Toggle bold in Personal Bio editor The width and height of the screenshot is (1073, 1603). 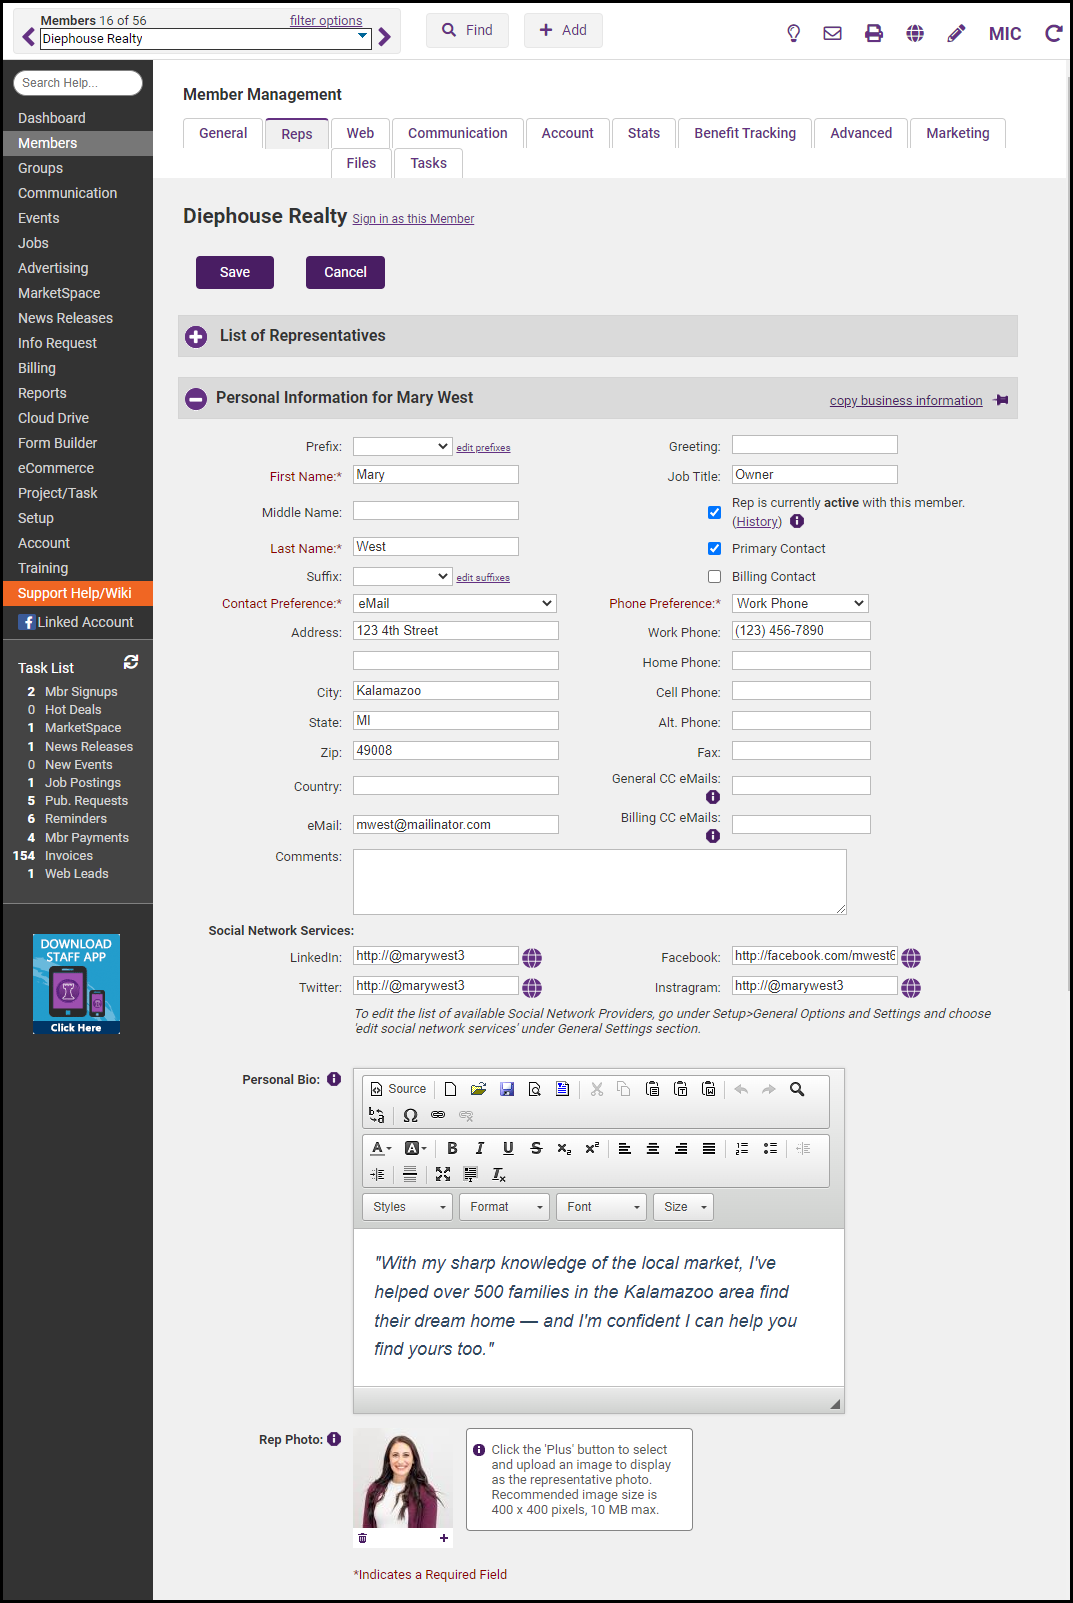(452, 1148)
